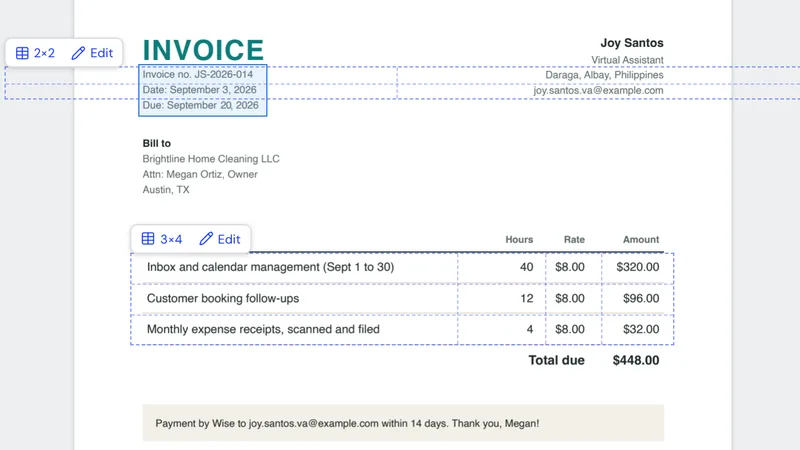
Task: Click the 'Payment by Wise' note box
Action: 403,423
